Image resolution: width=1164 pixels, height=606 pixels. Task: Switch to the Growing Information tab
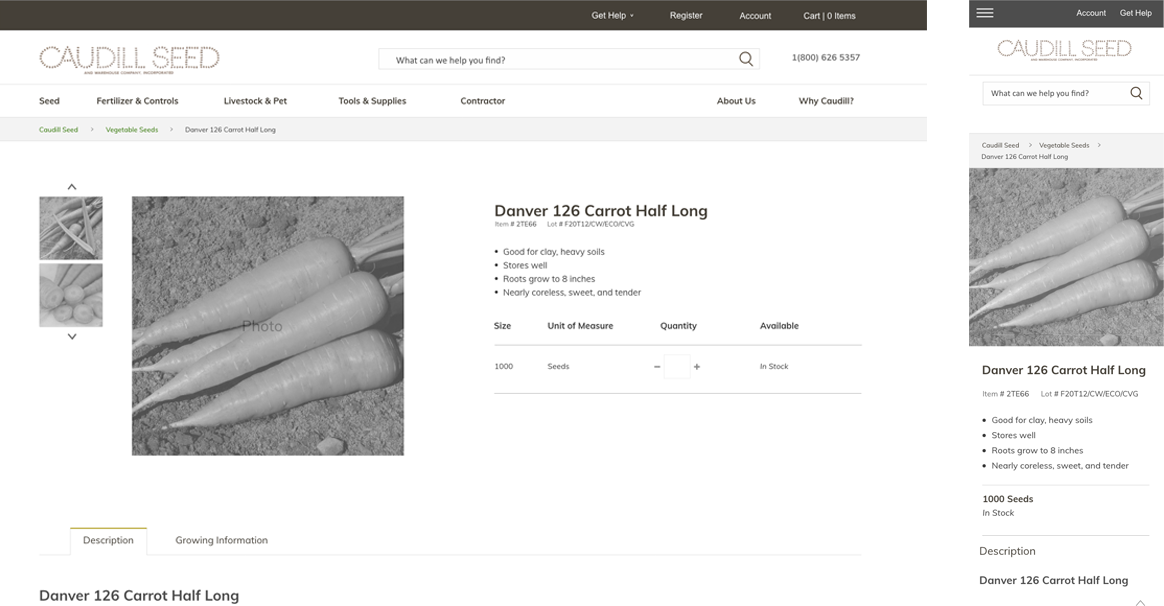(x=221, y=541)
